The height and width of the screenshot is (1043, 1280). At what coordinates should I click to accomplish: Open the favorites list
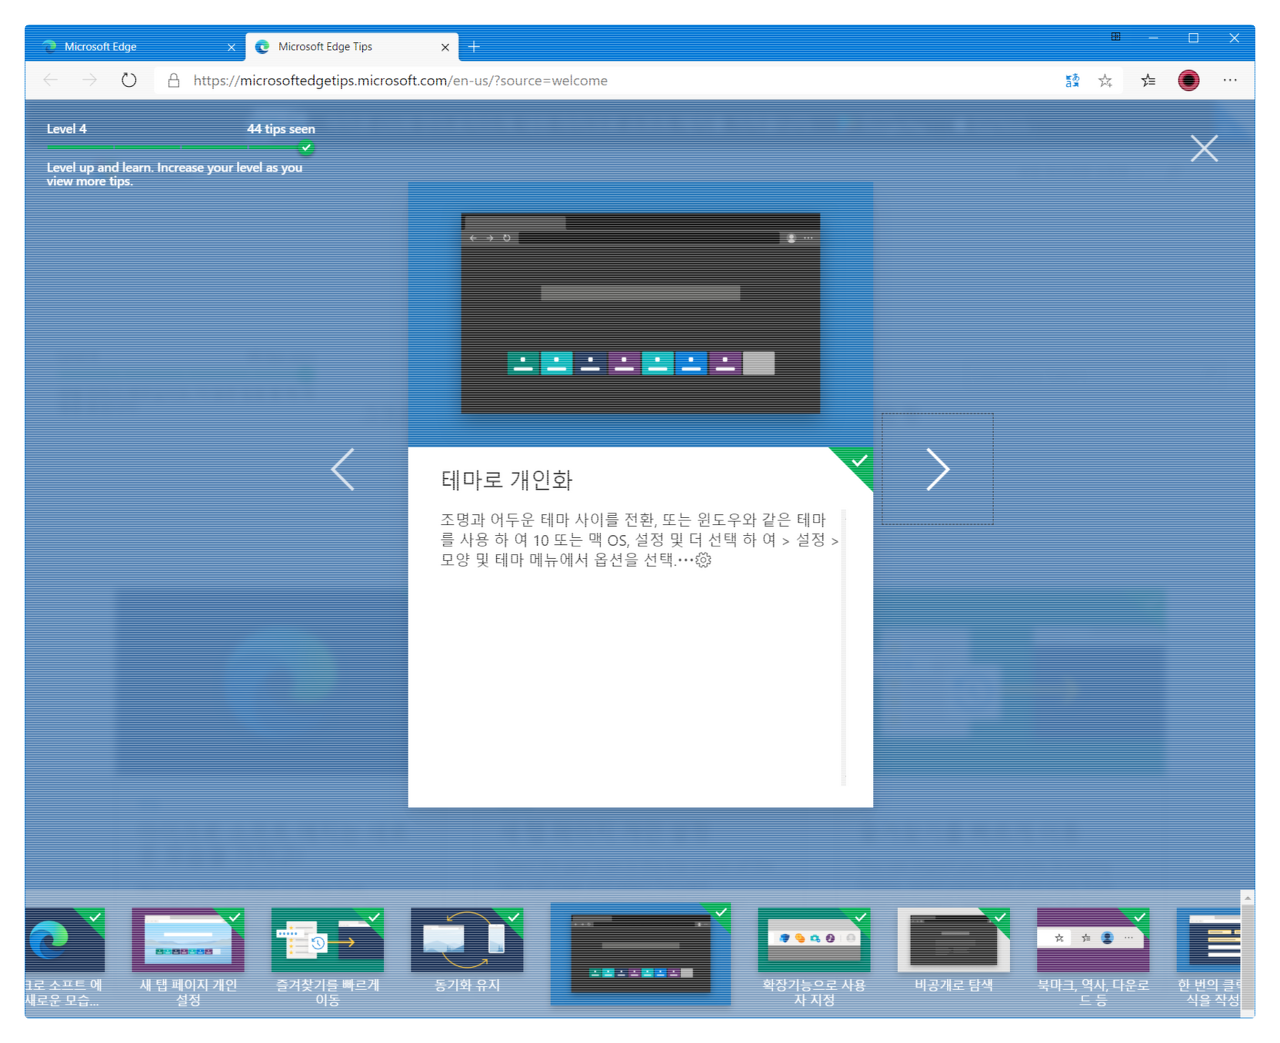(x=1148, y=81)
